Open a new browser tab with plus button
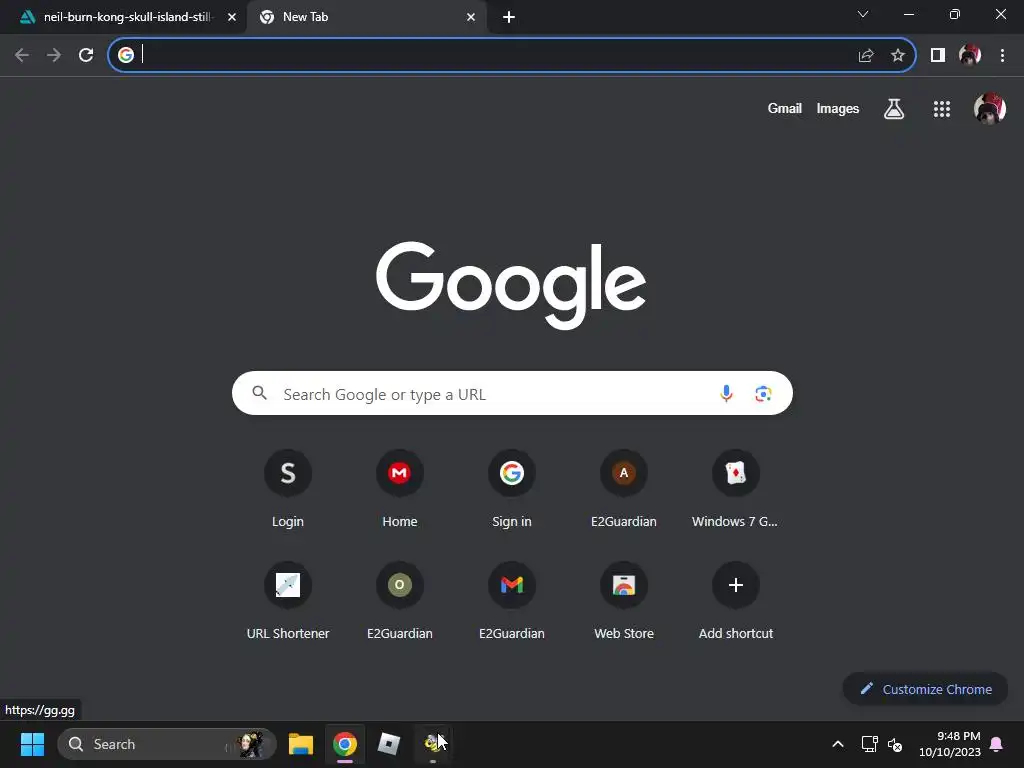 click(509, 17)
